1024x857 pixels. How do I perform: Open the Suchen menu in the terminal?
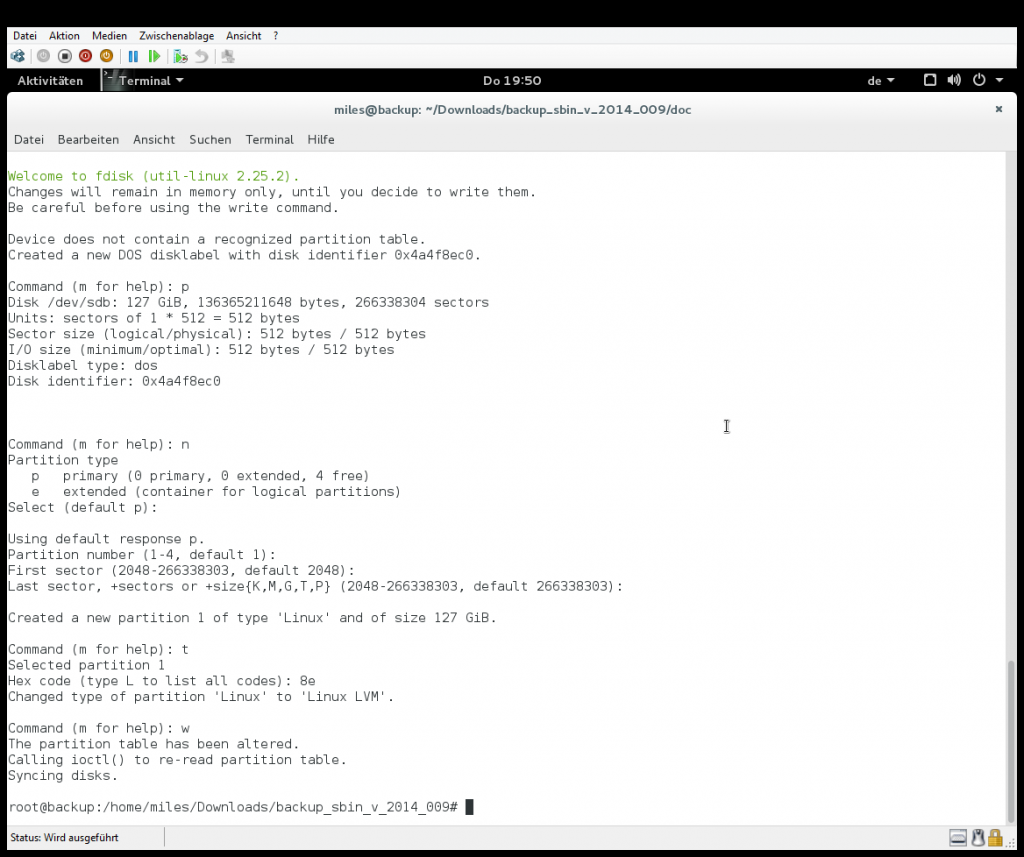pyautogui.click(x=210, y=139)
